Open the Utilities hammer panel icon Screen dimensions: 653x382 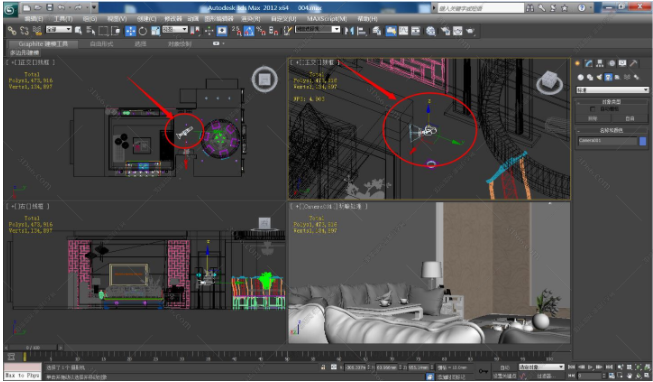pos(633,63)
